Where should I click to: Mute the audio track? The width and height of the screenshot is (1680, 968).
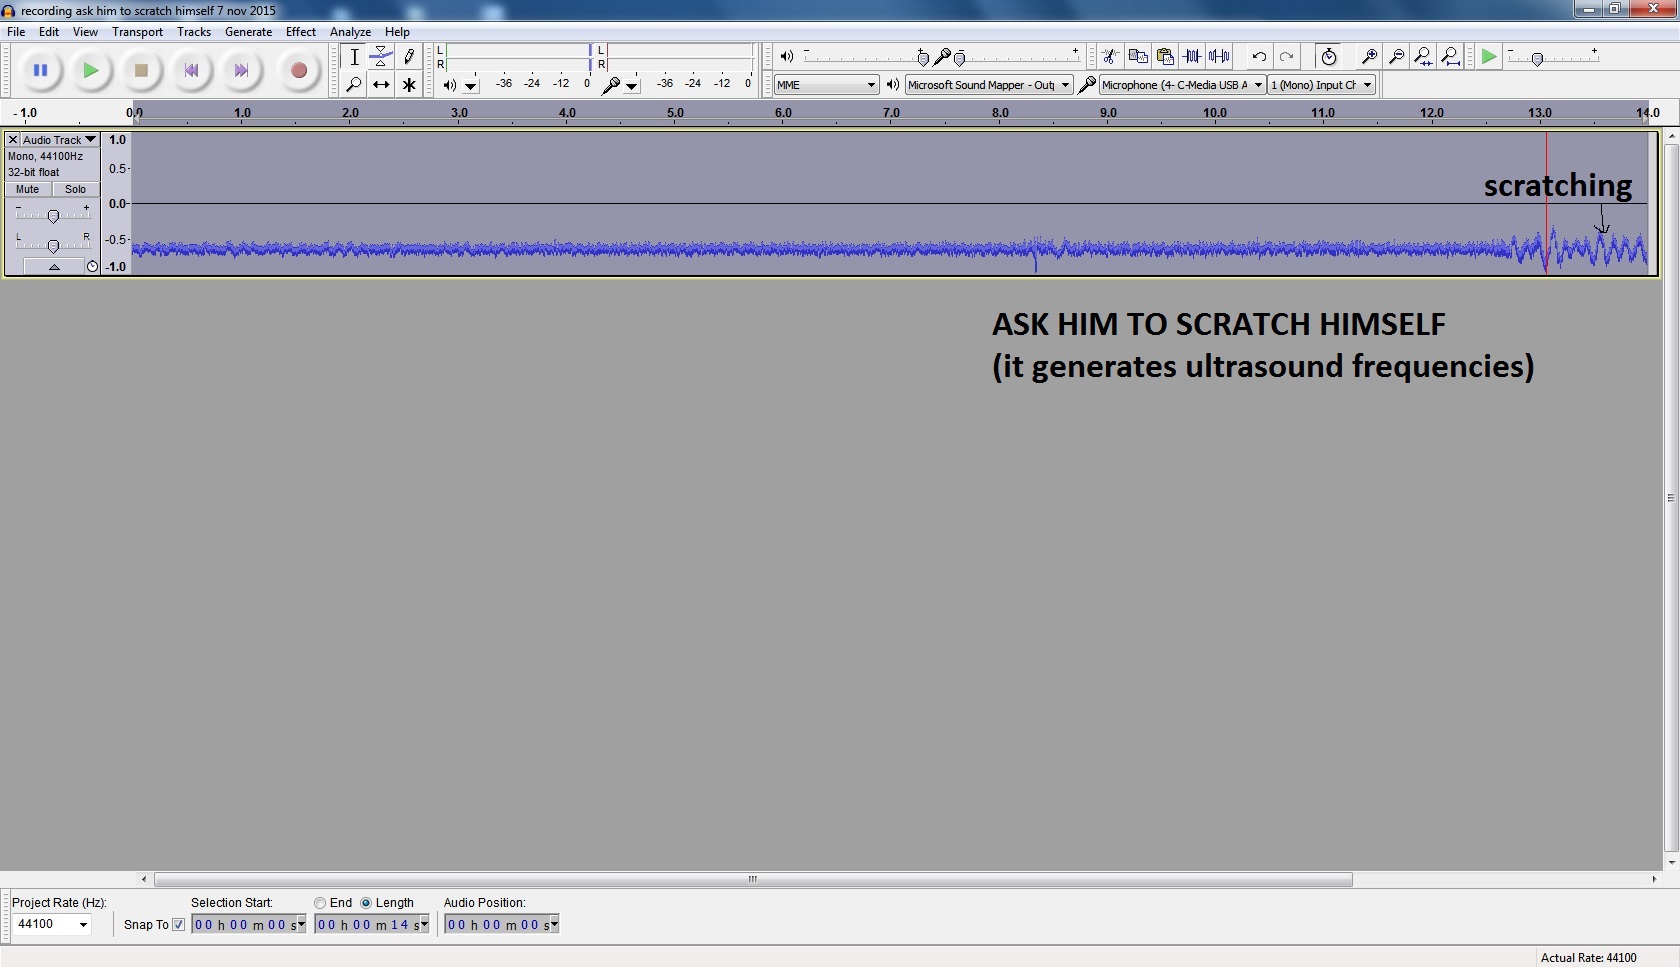point(28,189)
